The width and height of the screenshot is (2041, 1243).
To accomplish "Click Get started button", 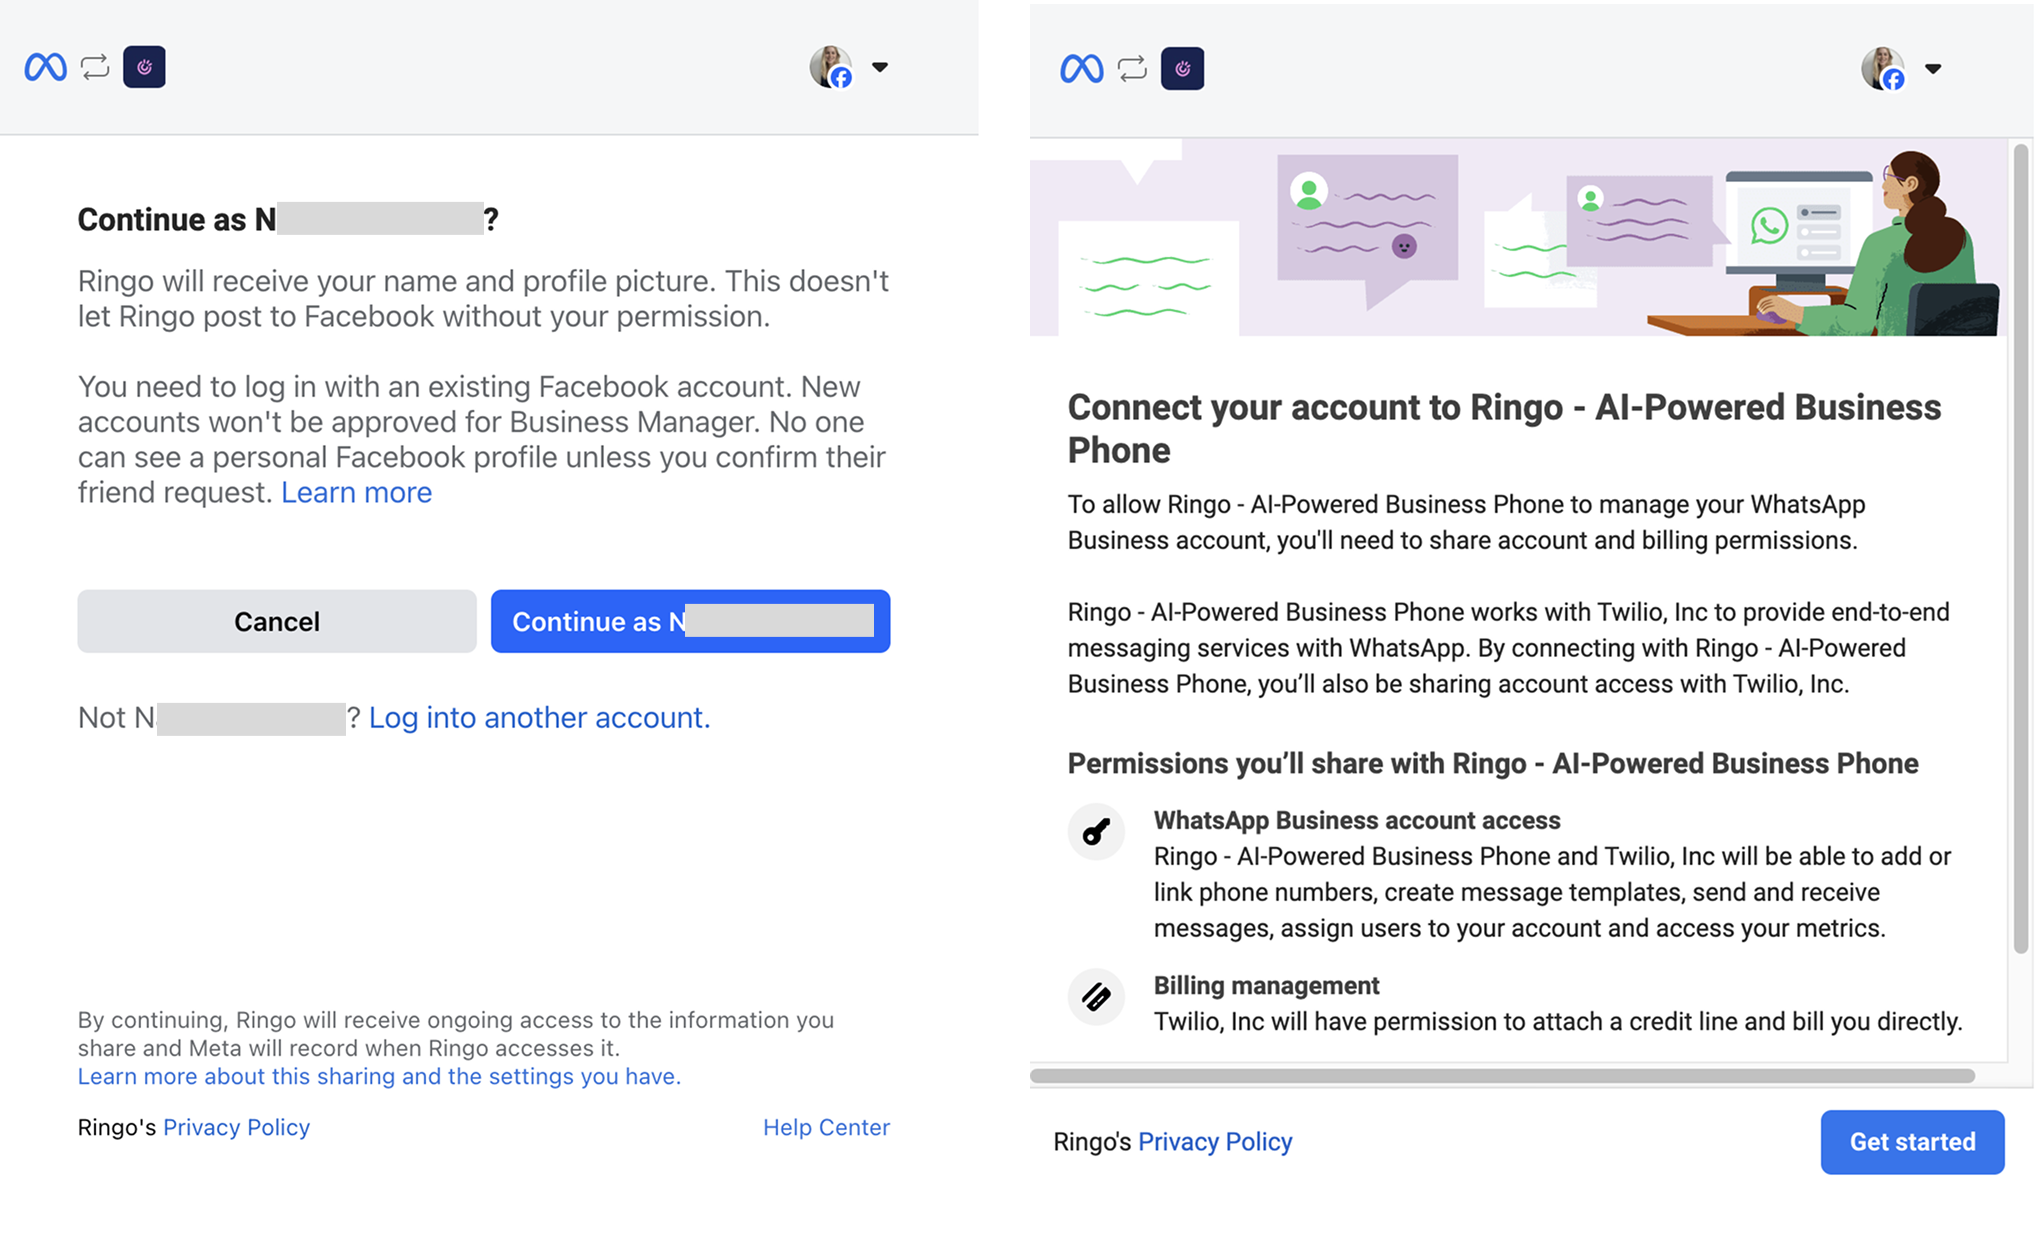I will pyautogui.click(x=1912, y=1142).
